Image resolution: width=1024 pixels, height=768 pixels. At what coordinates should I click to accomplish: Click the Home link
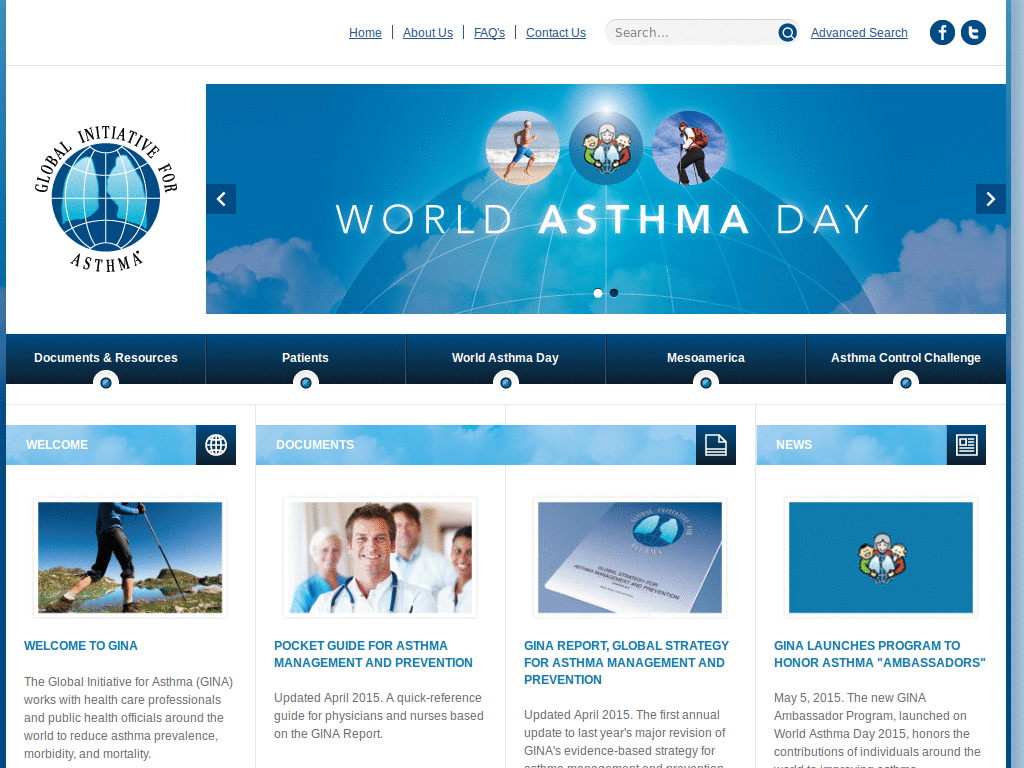click(x=365, y=33)
